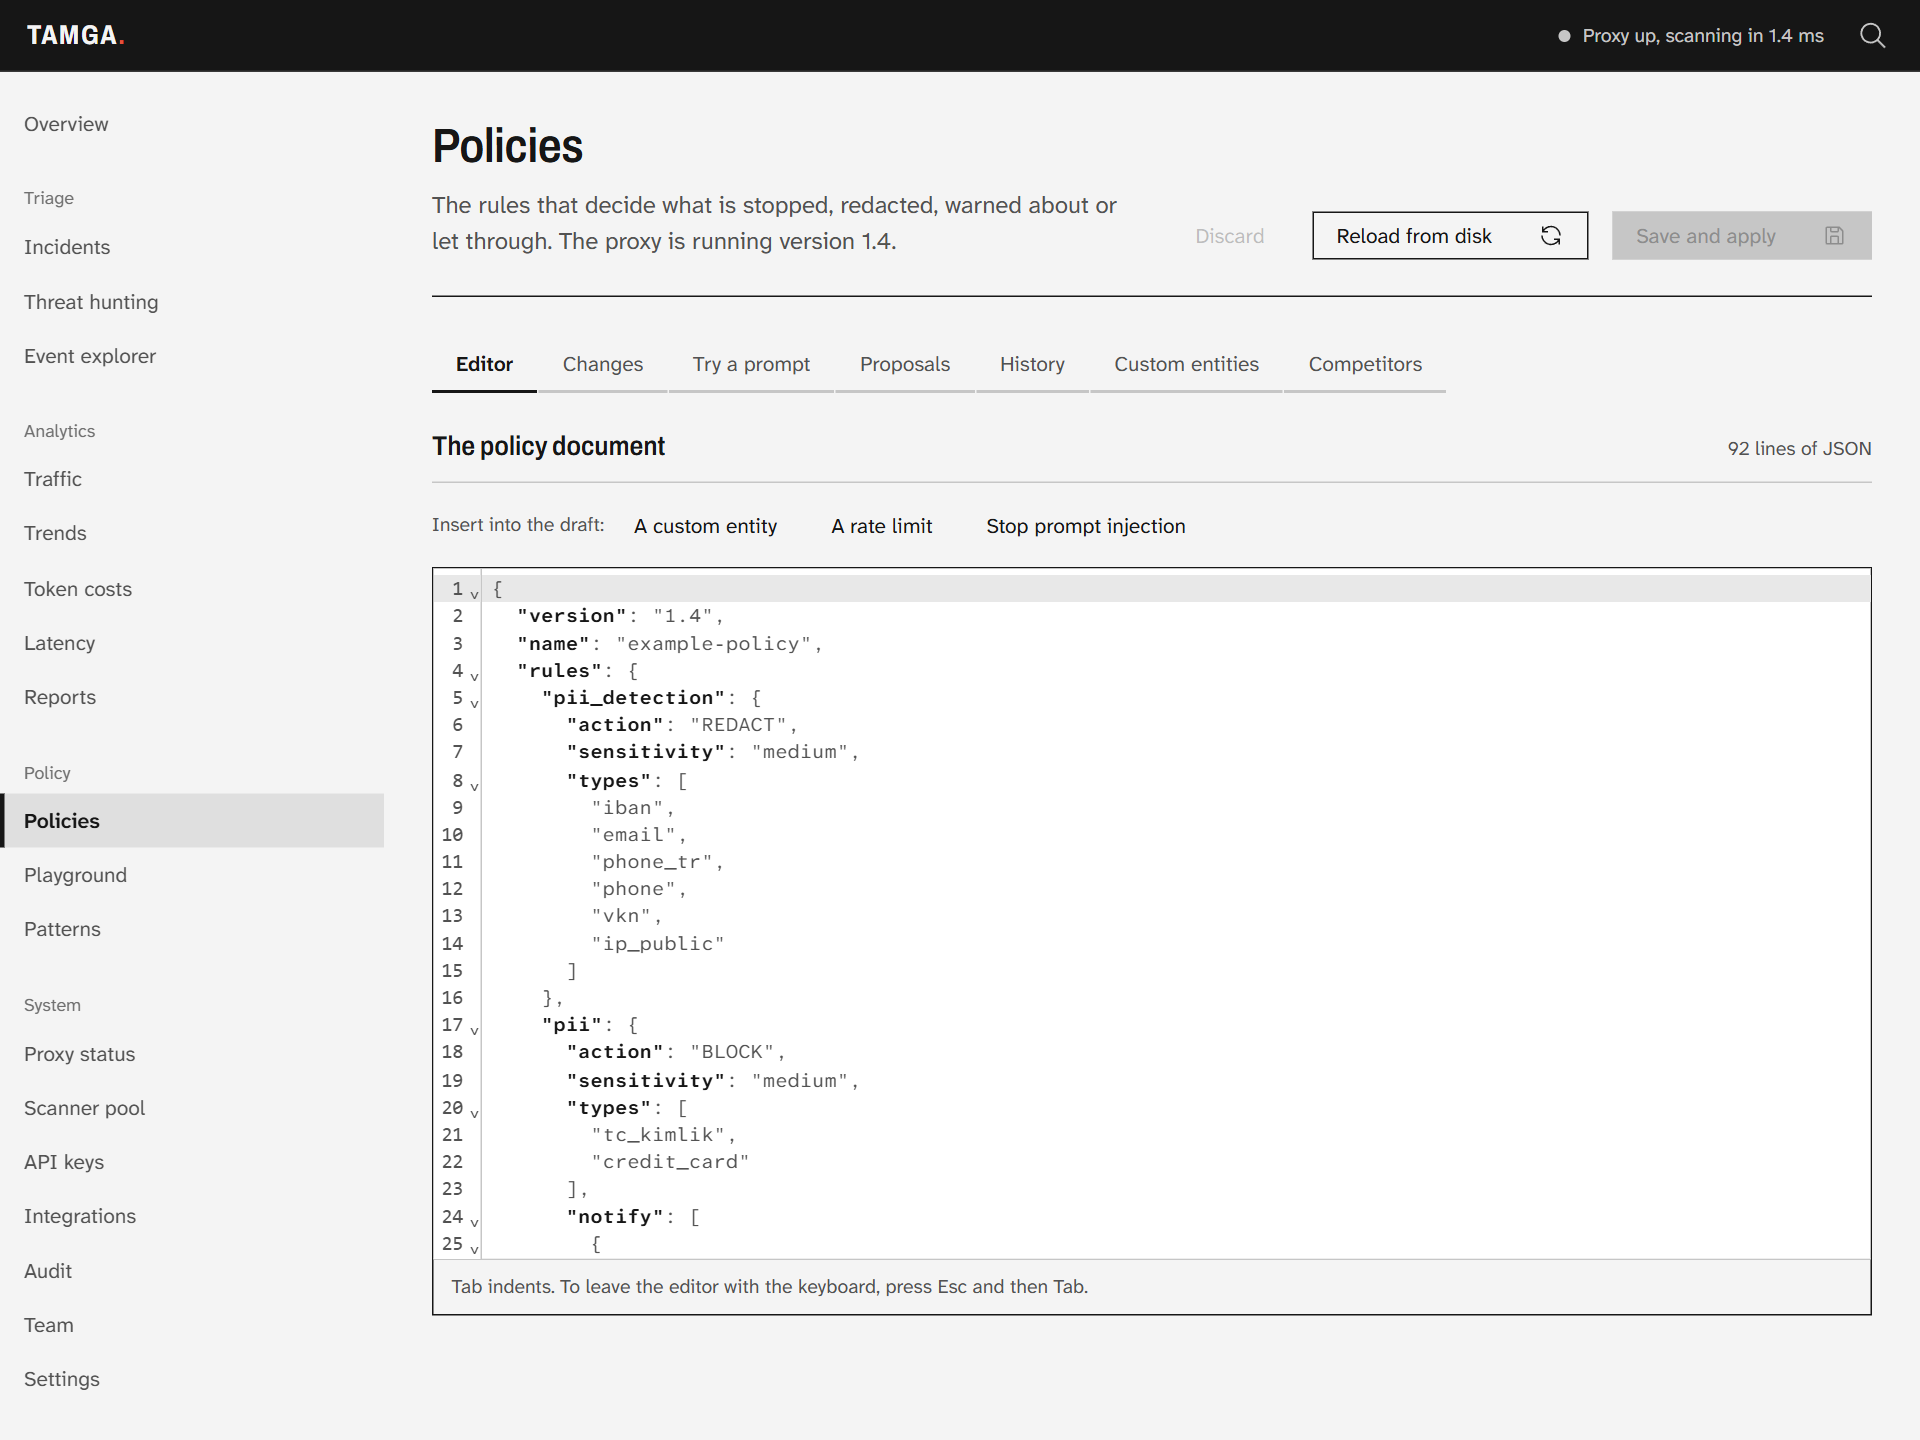The width and height of the screenshot is (1920, 1440).
Task: Click the floppy disk save icon
Action: coord(1834,236)
